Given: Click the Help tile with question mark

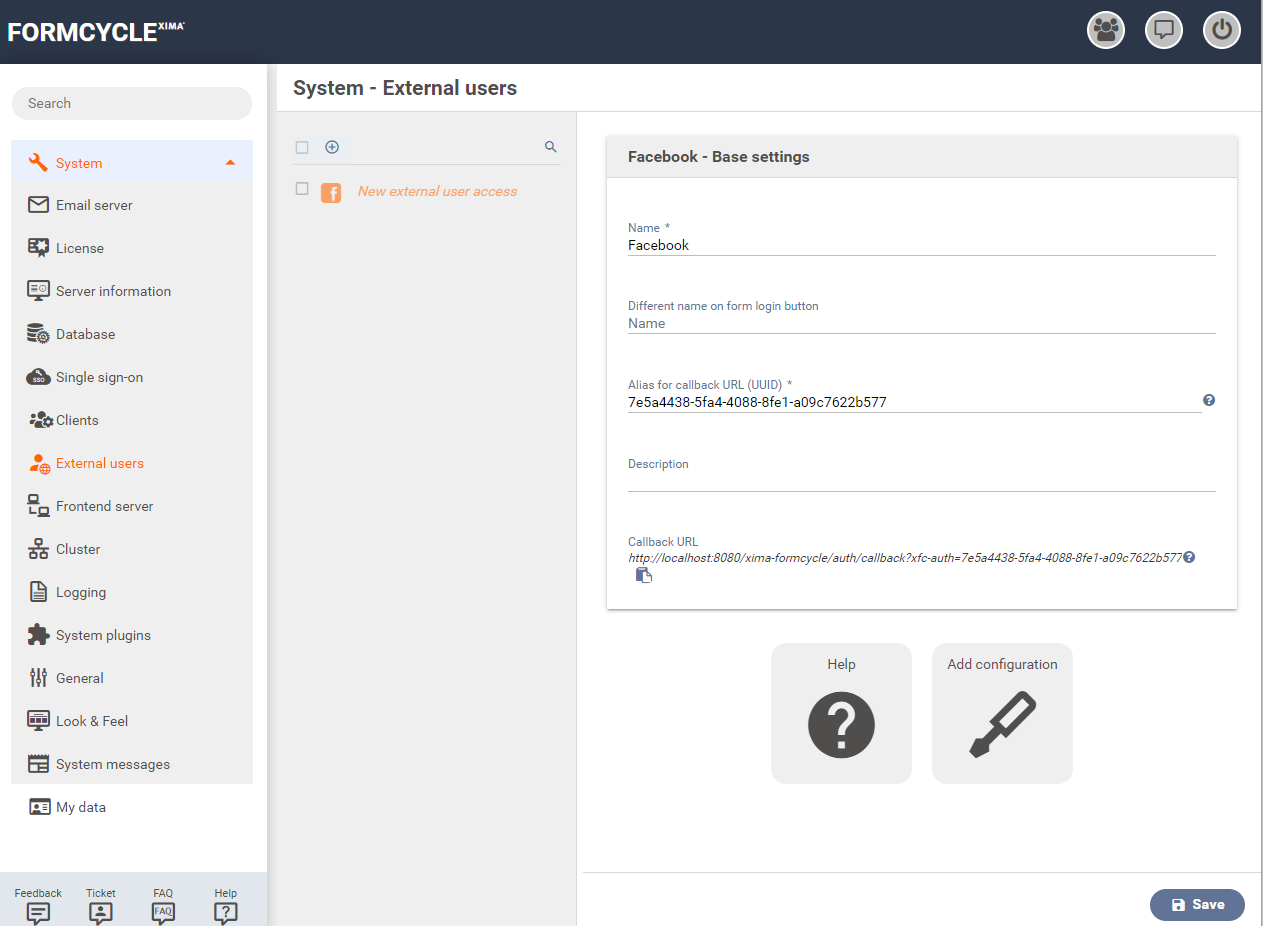Looking at the screenshot, I should (x=841, y=713).
